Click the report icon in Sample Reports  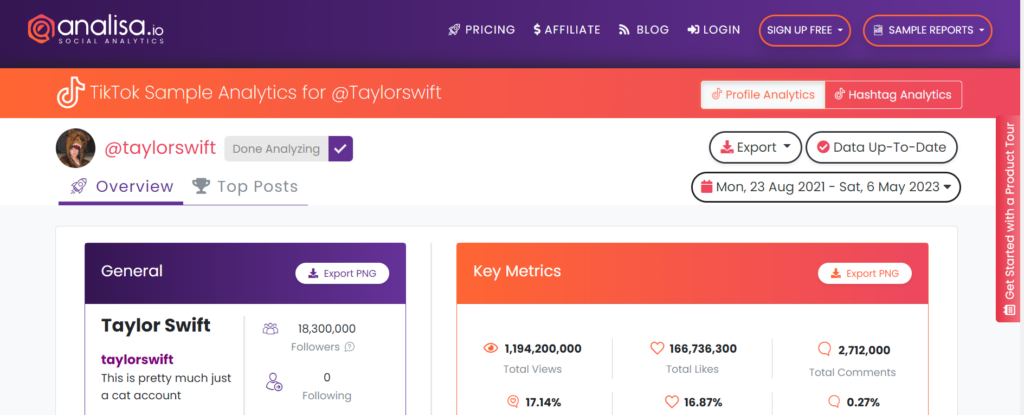[x=878, y=30]
